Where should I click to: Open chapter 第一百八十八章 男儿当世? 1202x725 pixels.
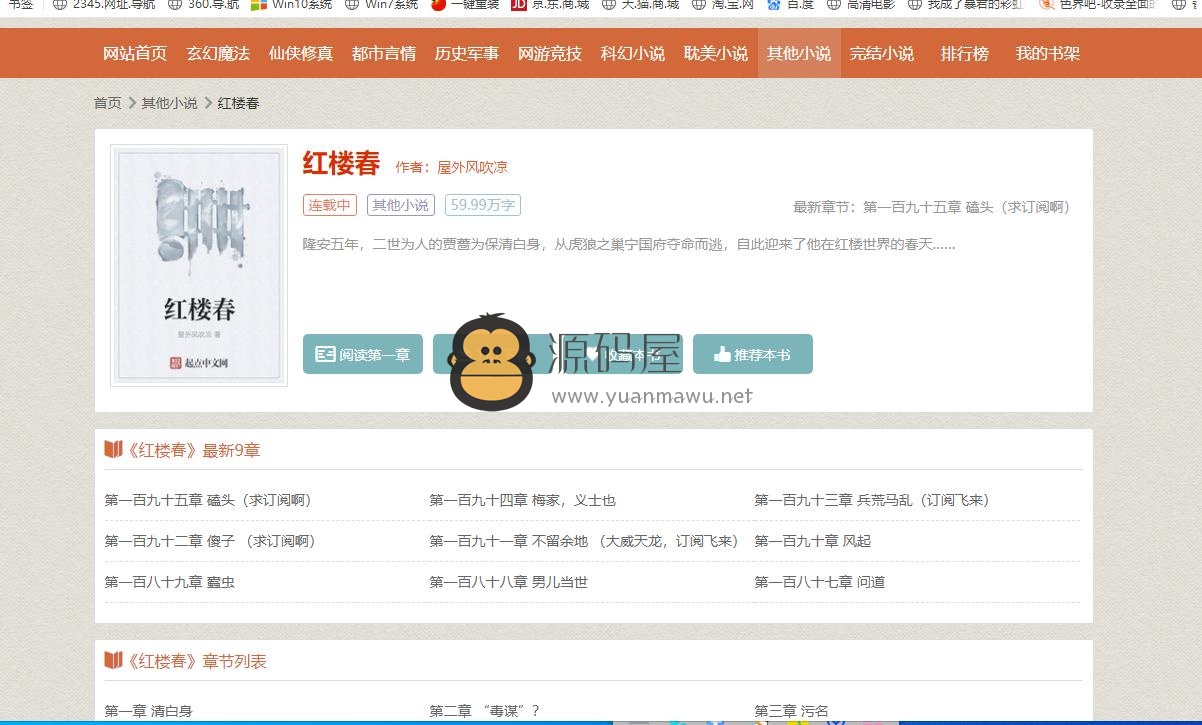coord(509,582)
